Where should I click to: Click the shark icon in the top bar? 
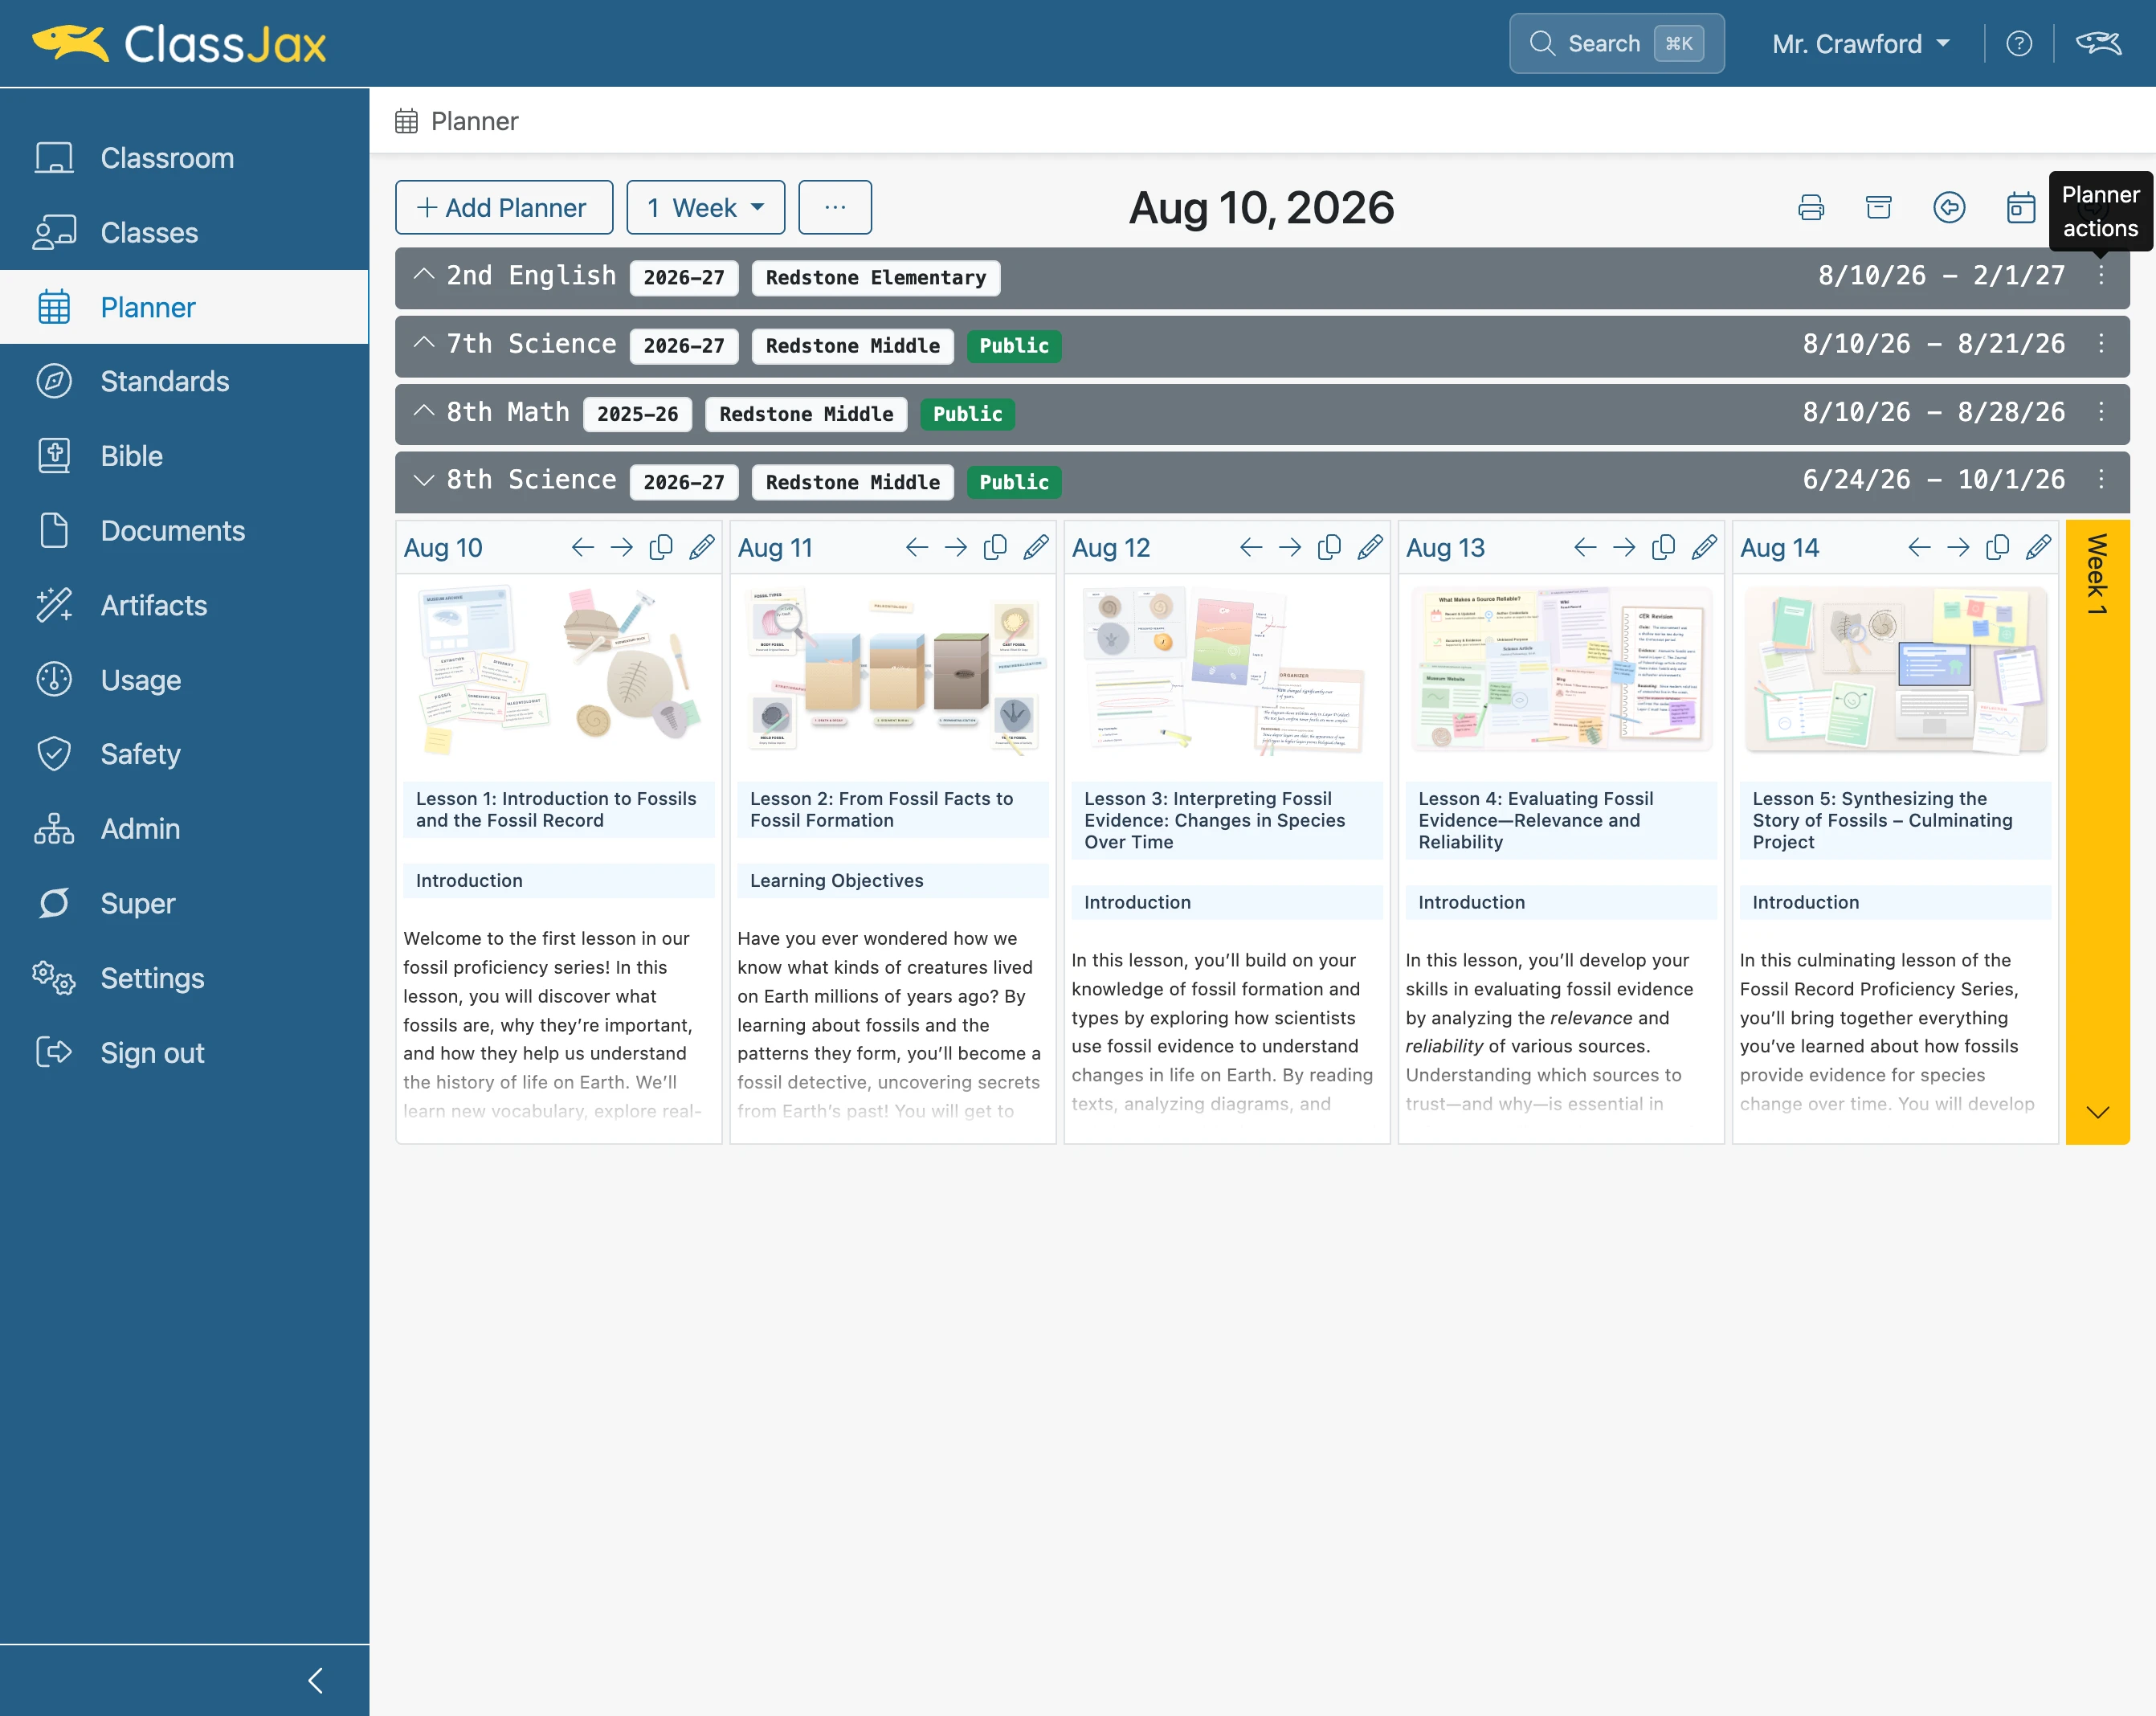coord(2098,44)
